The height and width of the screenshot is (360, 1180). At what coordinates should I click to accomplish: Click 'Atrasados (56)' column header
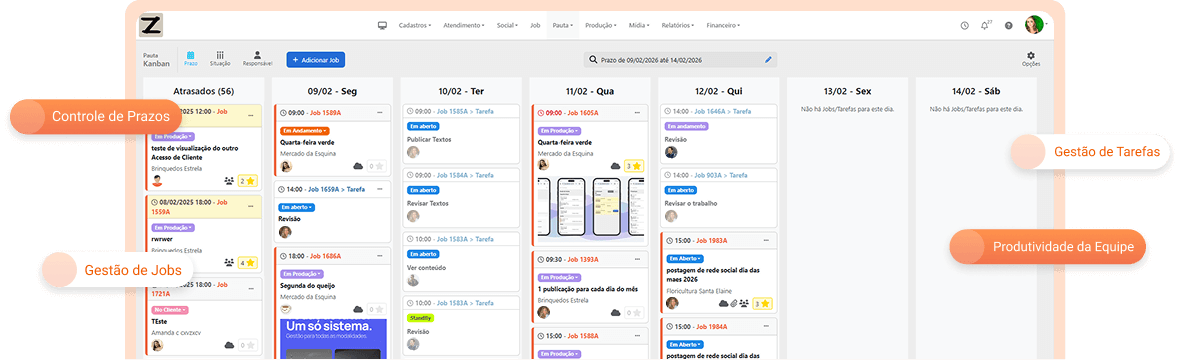pos(203,91)
